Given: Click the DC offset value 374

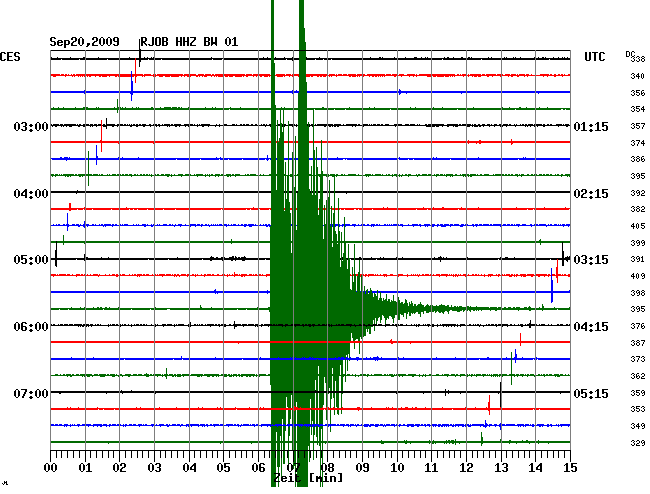Looking at the screenshot, I should pos(638,143).
